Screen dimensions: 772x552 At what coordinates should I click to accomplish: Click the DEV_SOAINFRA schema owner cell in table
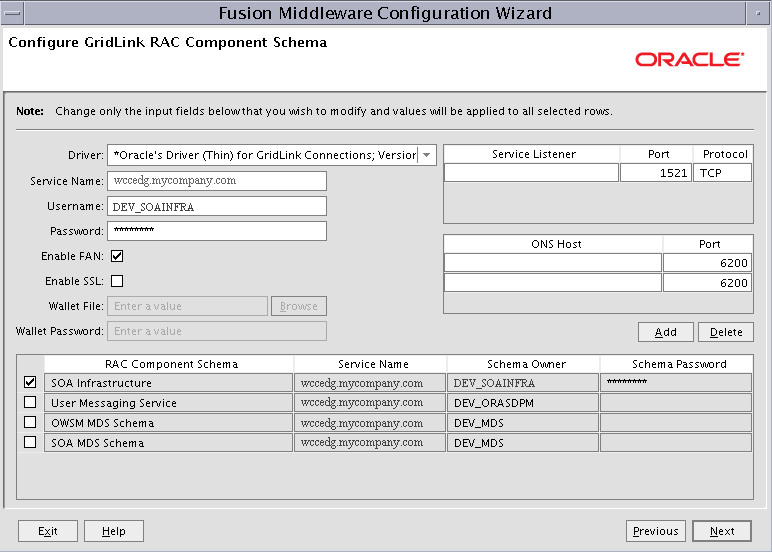tap(523, 383)
